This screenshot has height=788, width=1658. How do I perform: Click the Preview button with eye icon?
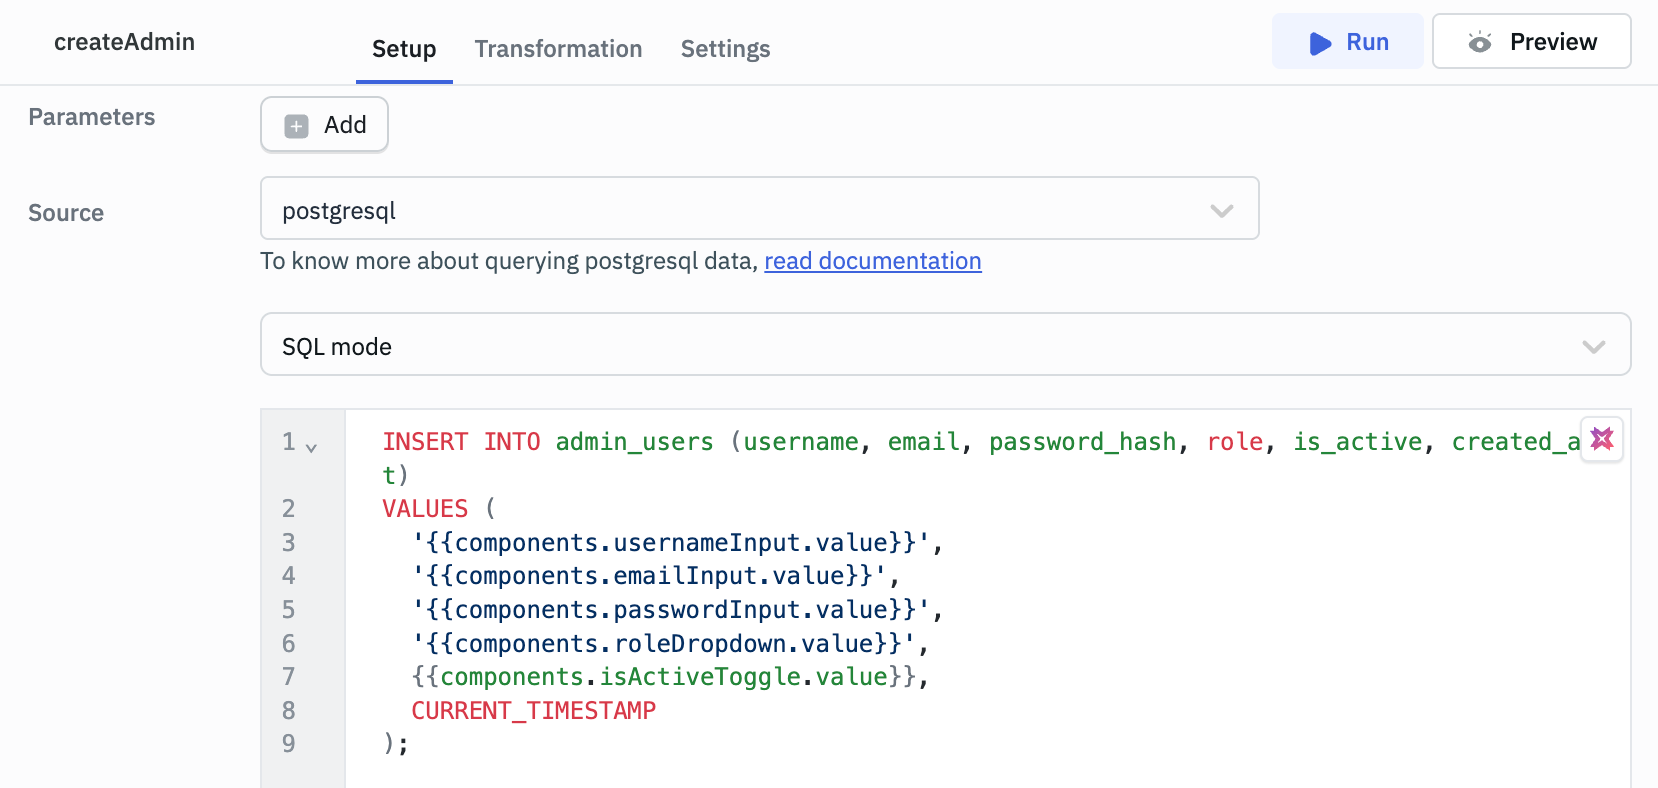pos(1531,42)
